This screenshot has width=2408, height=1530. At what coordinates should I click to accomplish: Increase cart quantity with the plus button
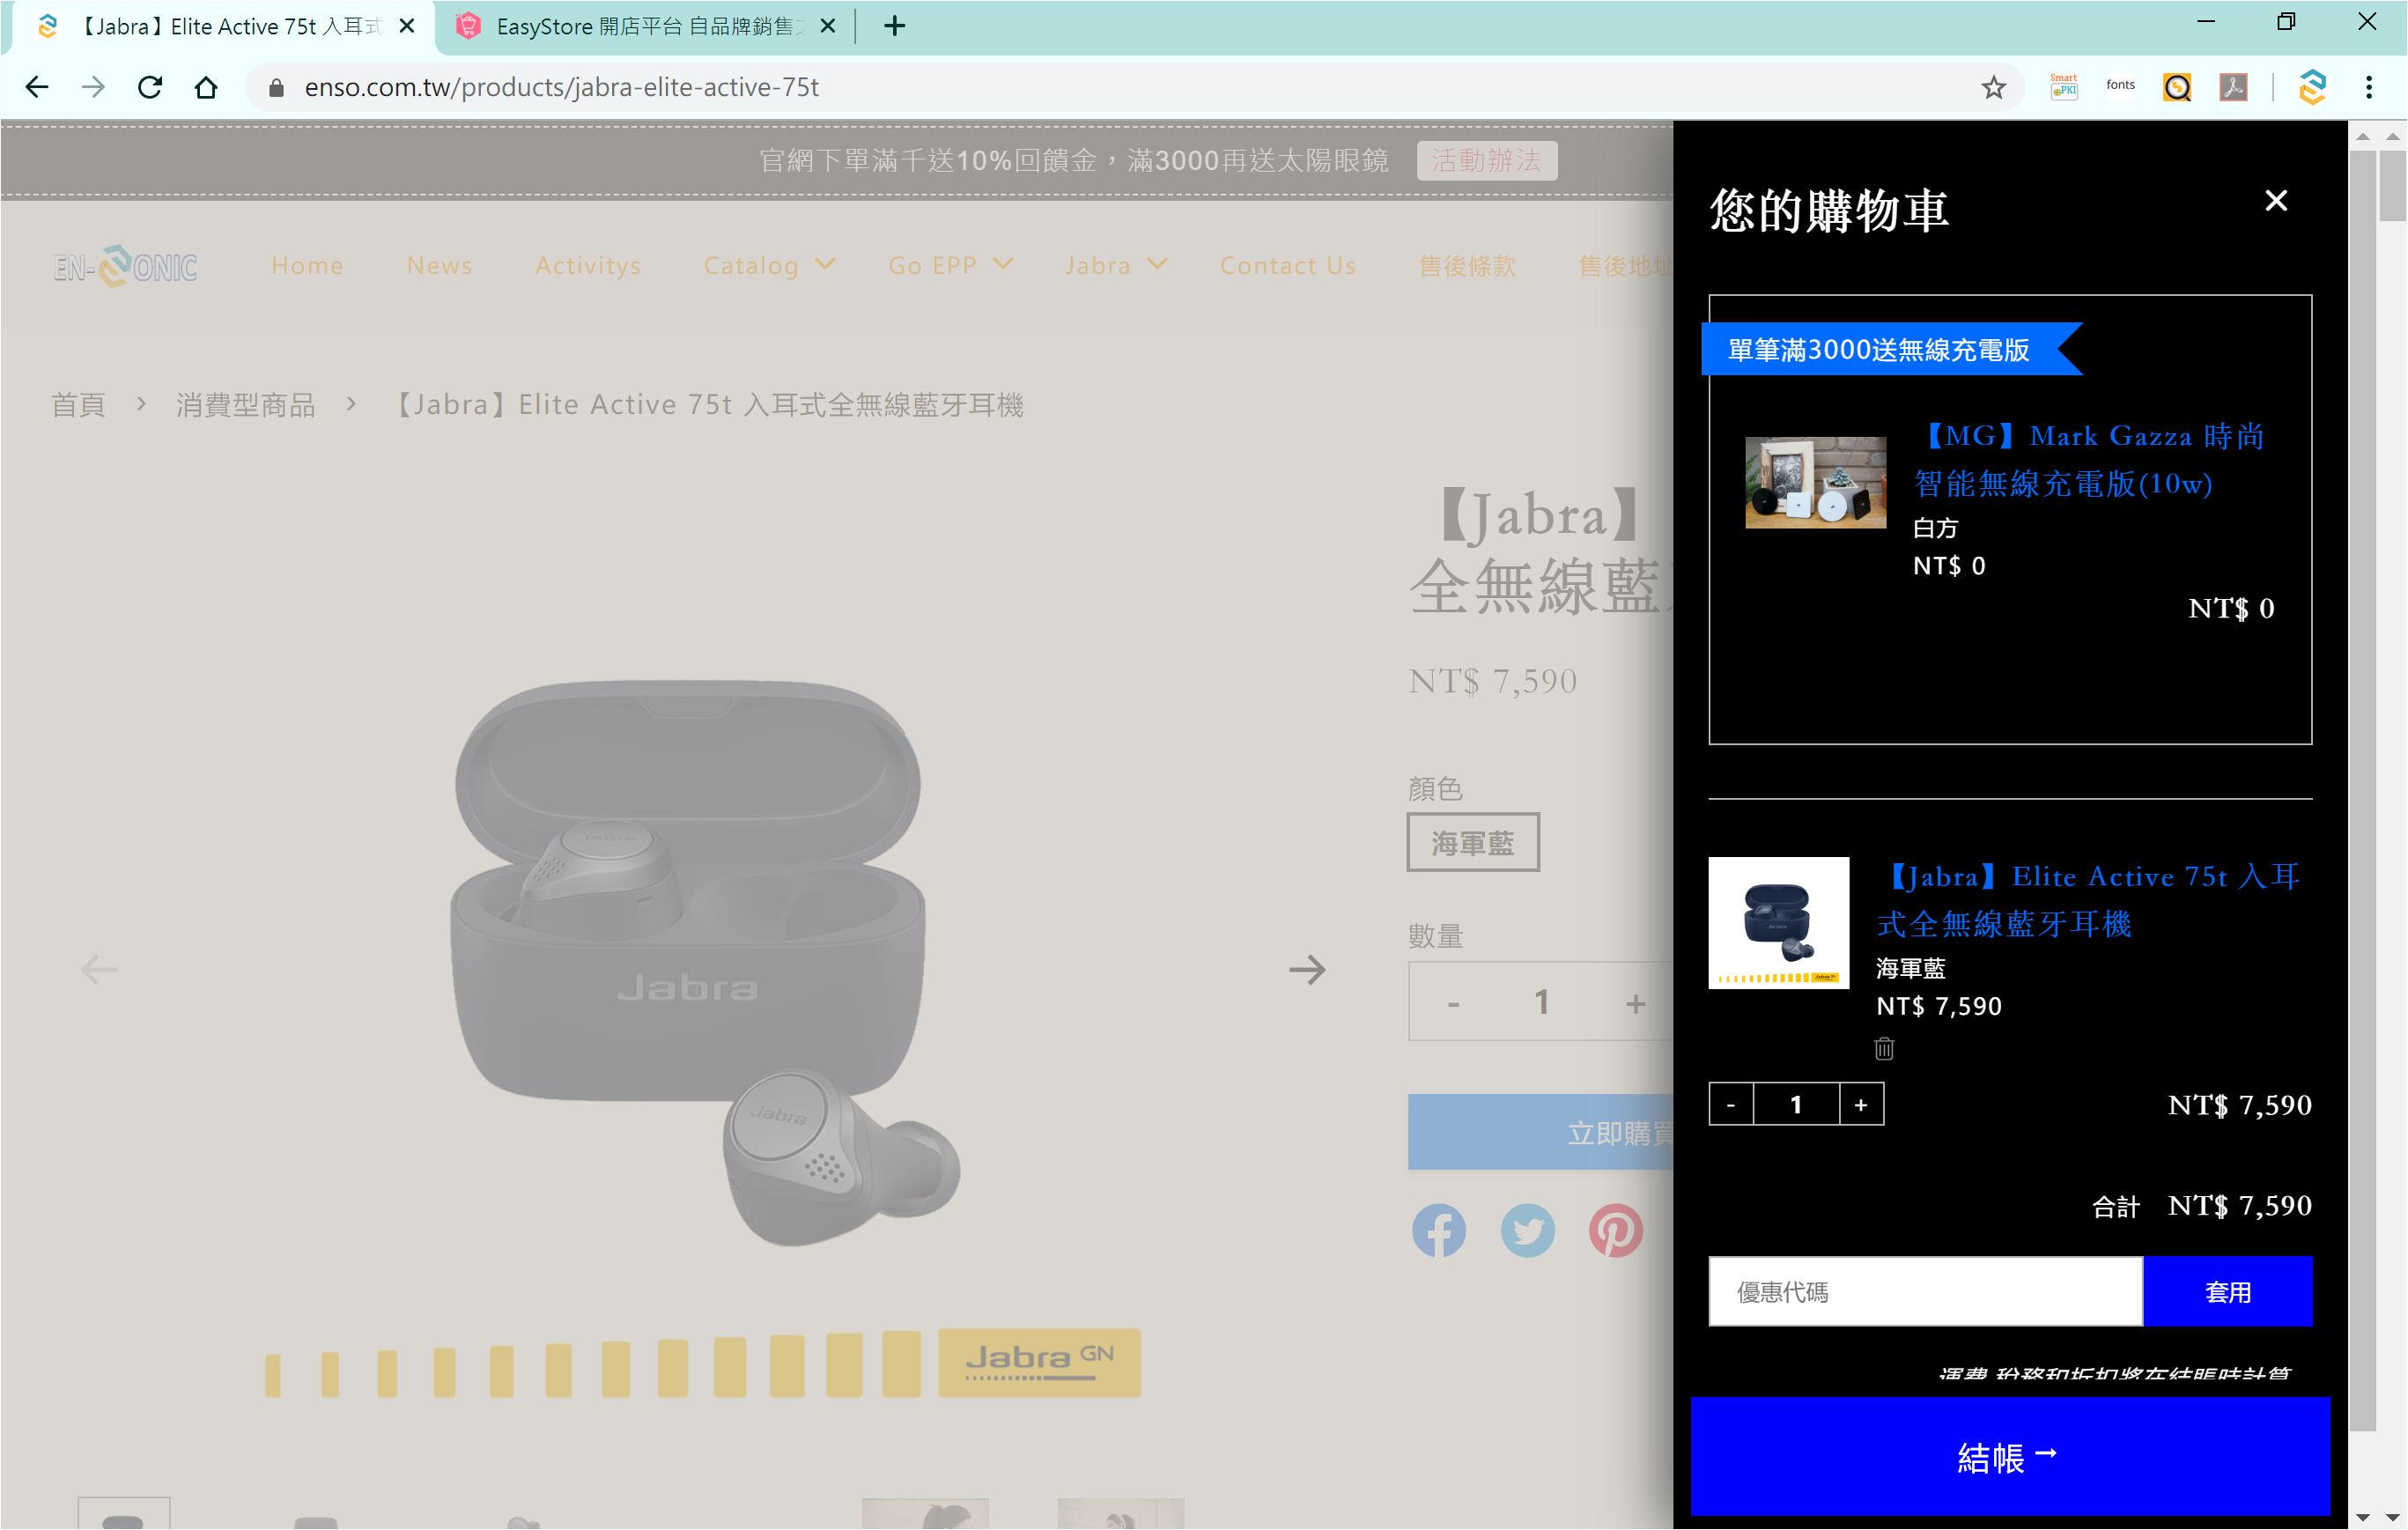pos(1861,1105)
